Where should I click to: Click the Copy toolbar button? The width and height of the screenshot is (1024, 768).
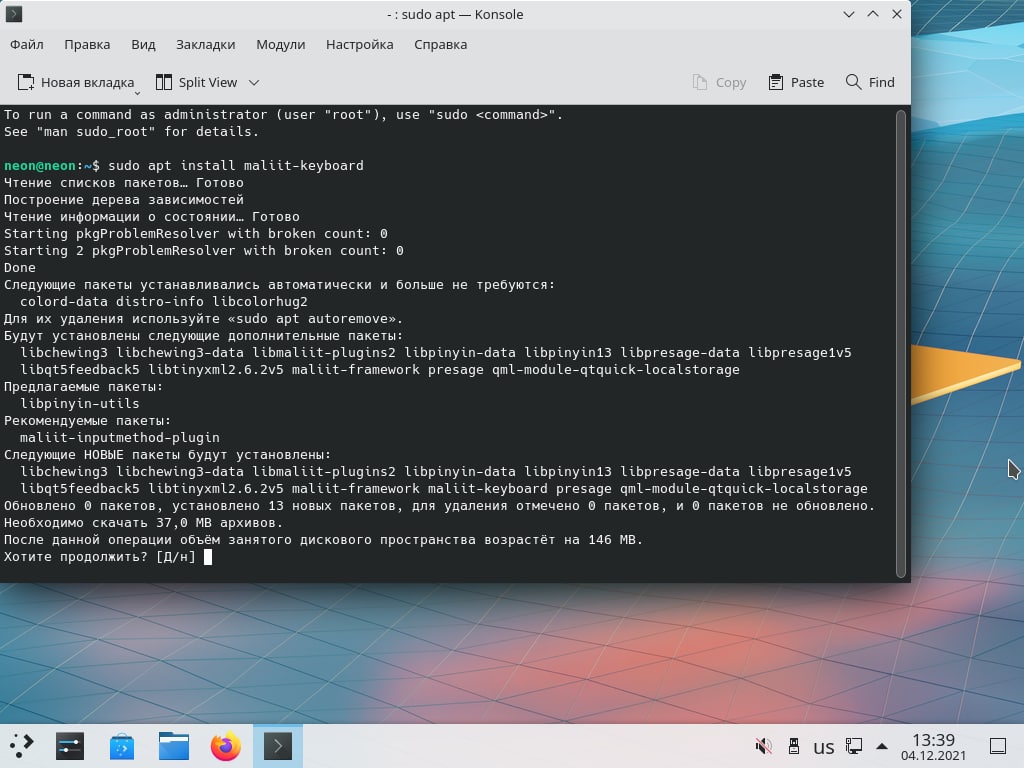(719, 82)
